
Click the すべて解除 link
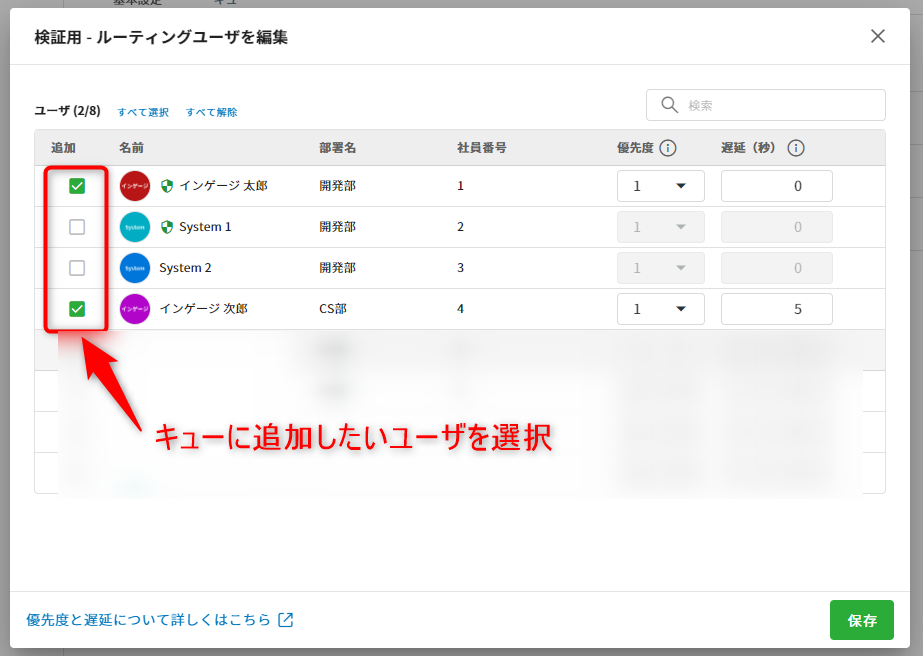pos(211,112)
